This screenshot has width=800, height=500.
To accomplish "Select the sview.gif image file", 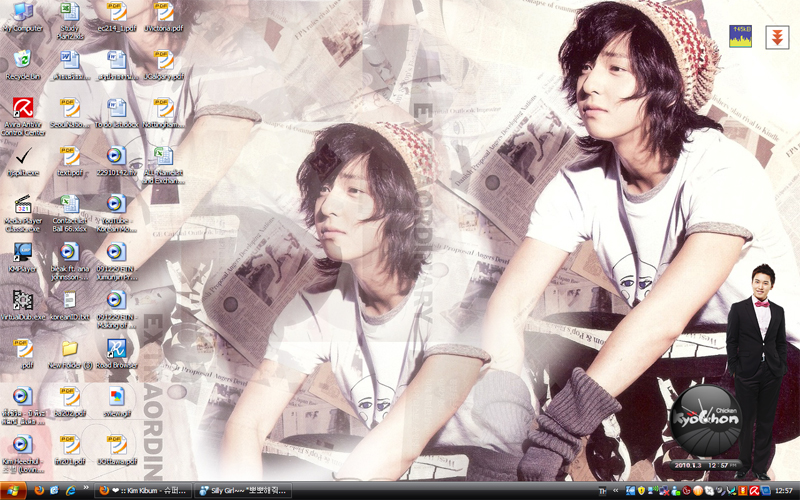I will tap(117, 402).
